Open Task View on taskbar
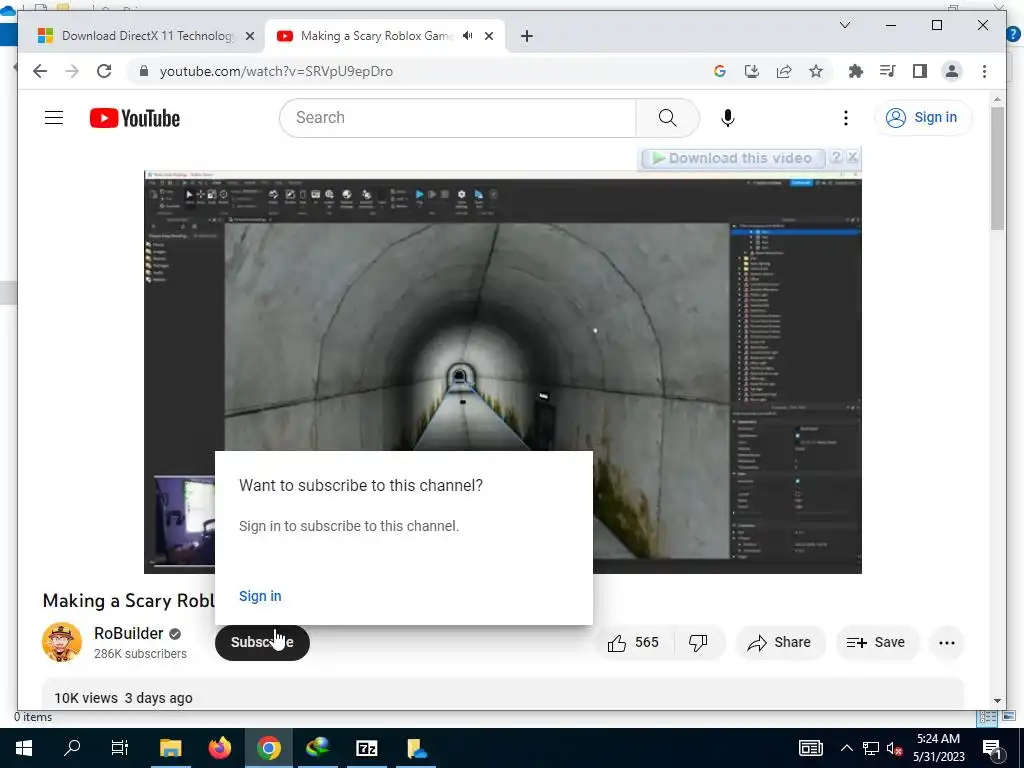This screenshot has width=1024, height=768. [120, 748]
